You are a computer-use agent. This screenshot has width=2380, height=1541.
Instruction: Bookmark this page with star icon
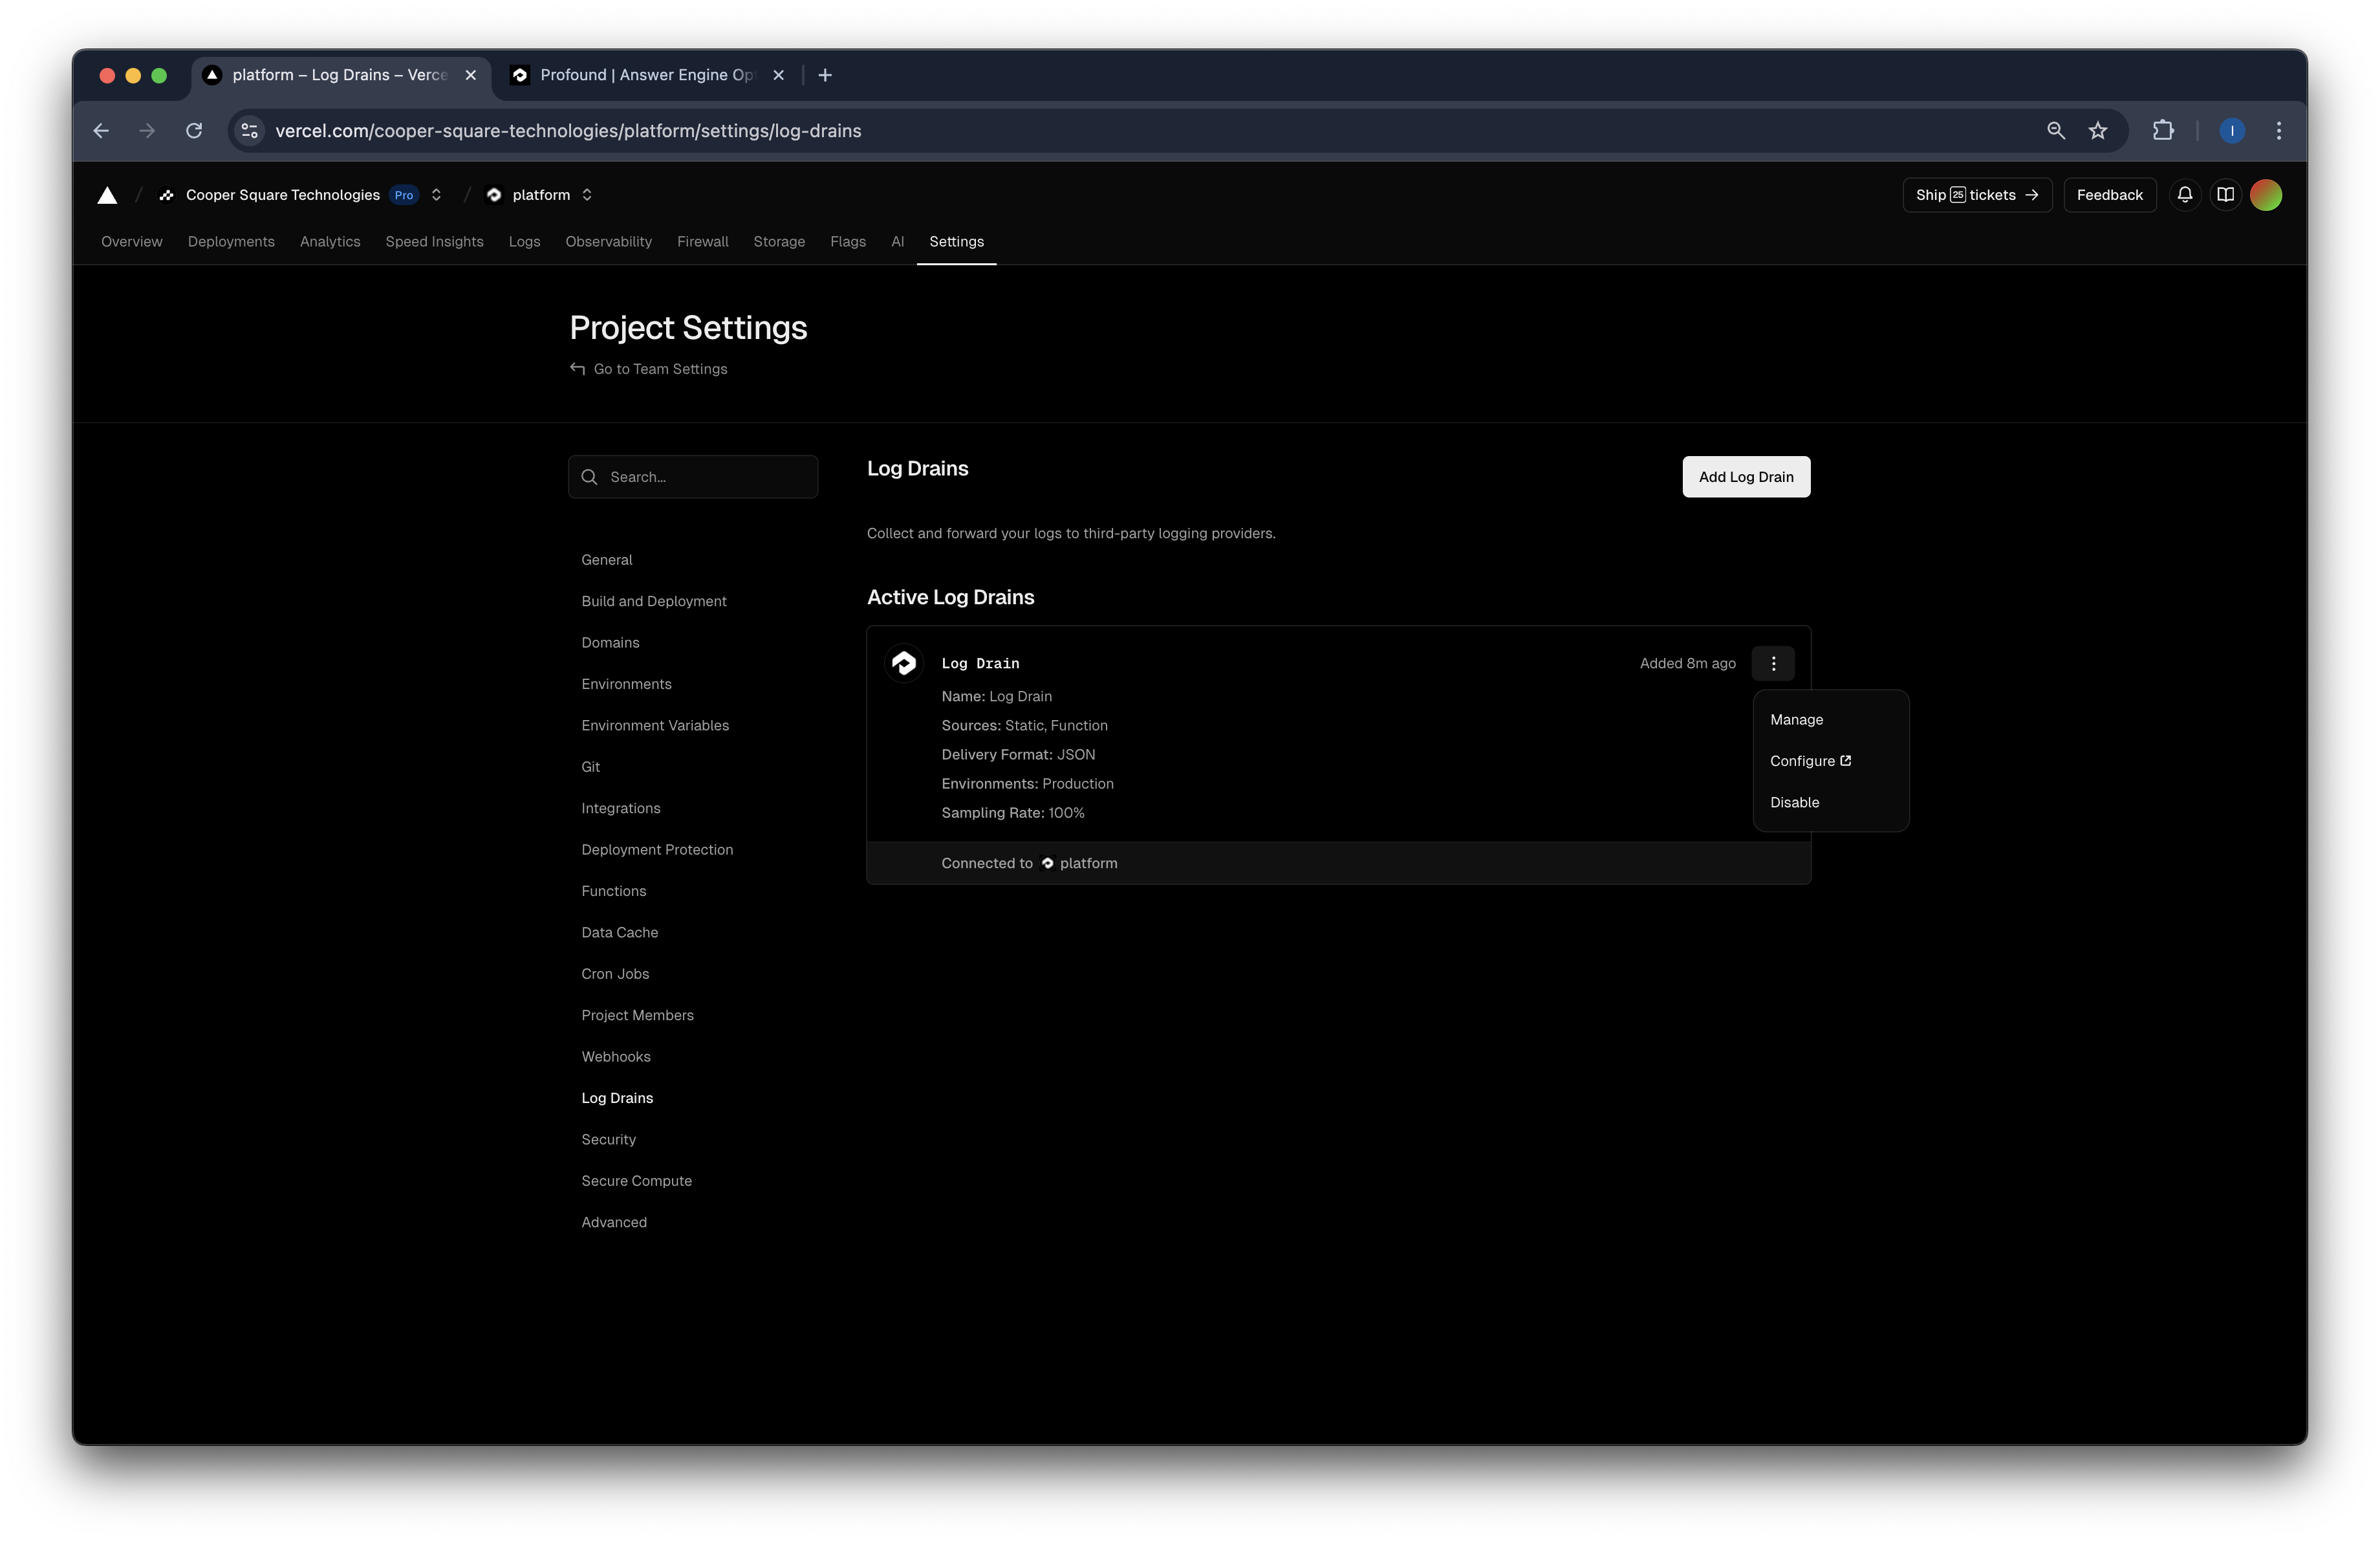2097,131
